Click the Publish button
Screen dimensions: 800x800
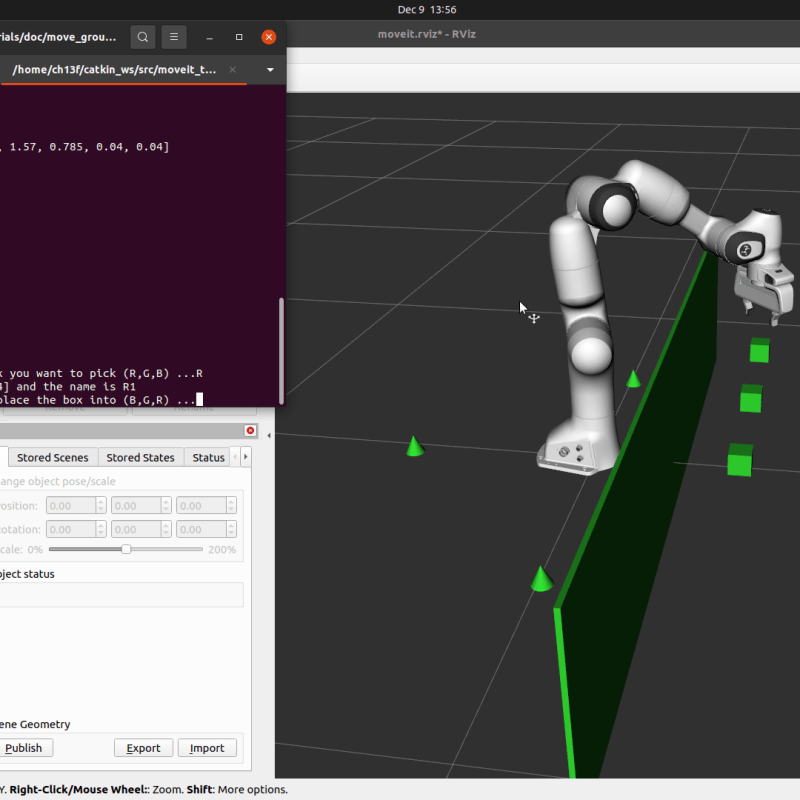coord(25,748)
